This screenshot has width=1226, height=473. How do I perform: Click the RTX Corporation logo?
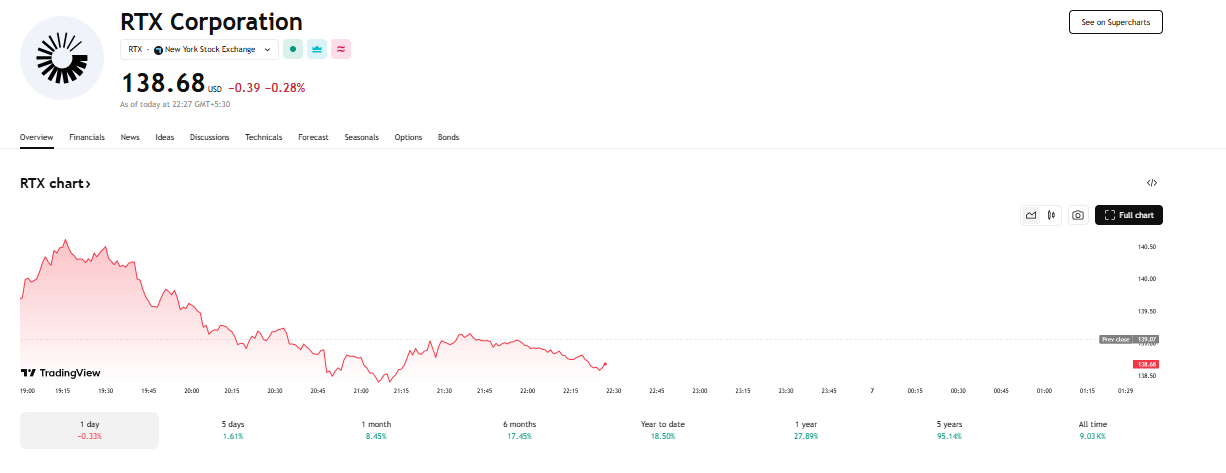tap(62, 58)
